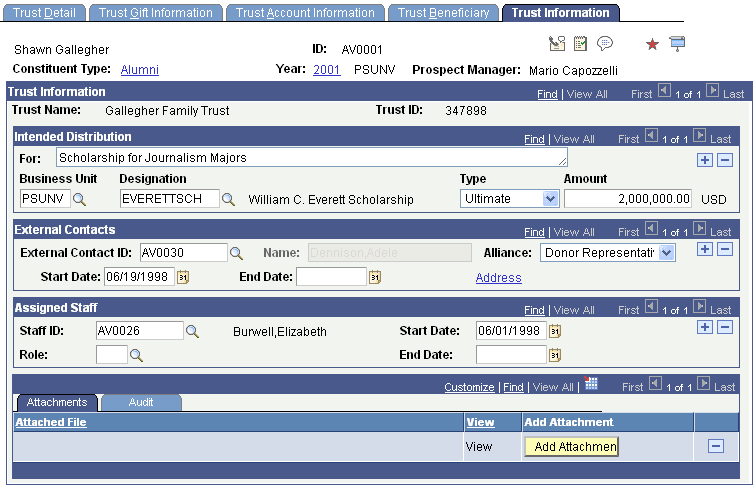Screen dimensions: 756x490
Task: Delete the attachment row with minus button
Action: click(716, 446)
